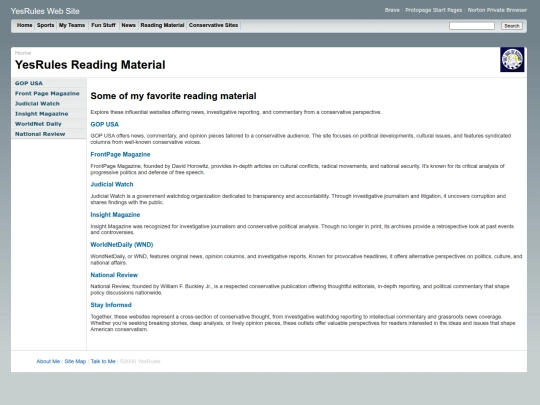Open the Norton Private Browser link

pyautogui.click(x=497, y=10)
